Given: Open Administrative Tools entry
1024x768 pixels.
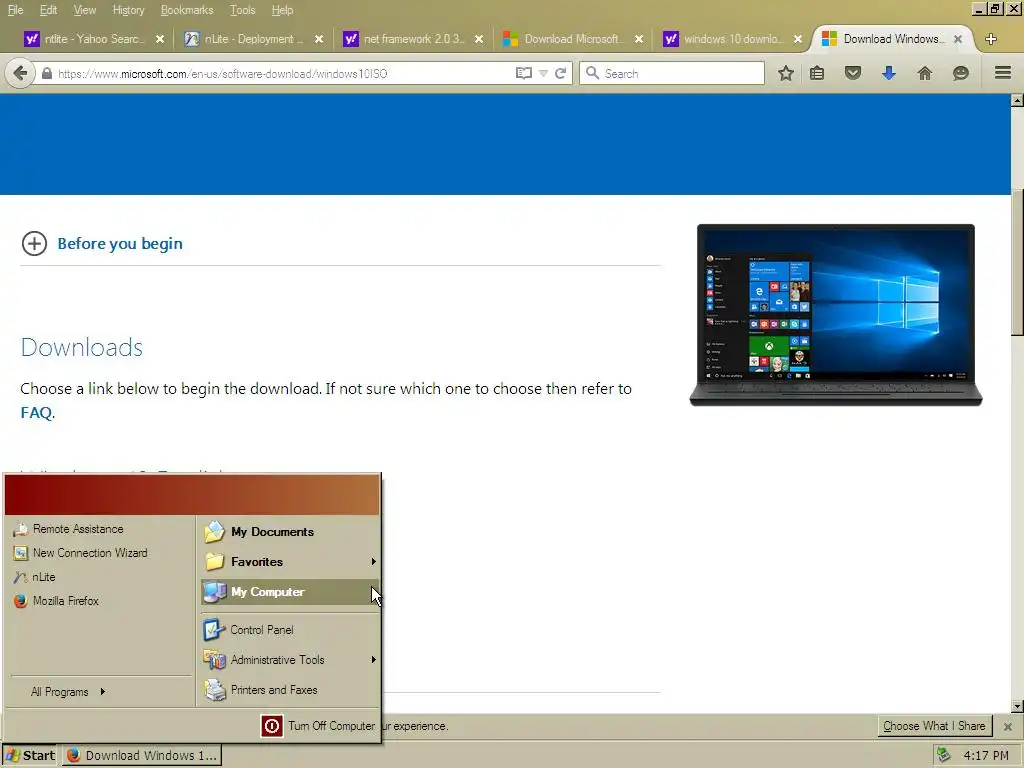Looking at the screenshot, I should coord(290,660).
